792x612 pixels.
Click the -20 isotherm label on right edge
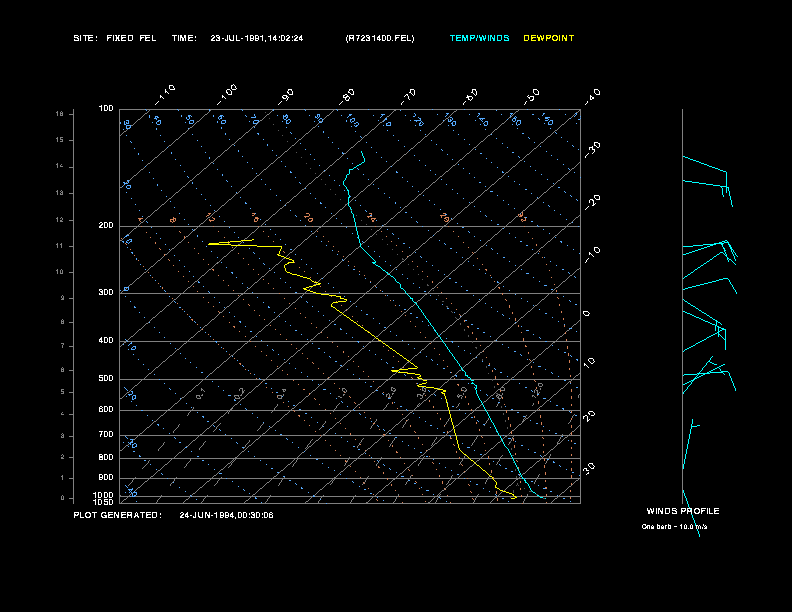592,202
